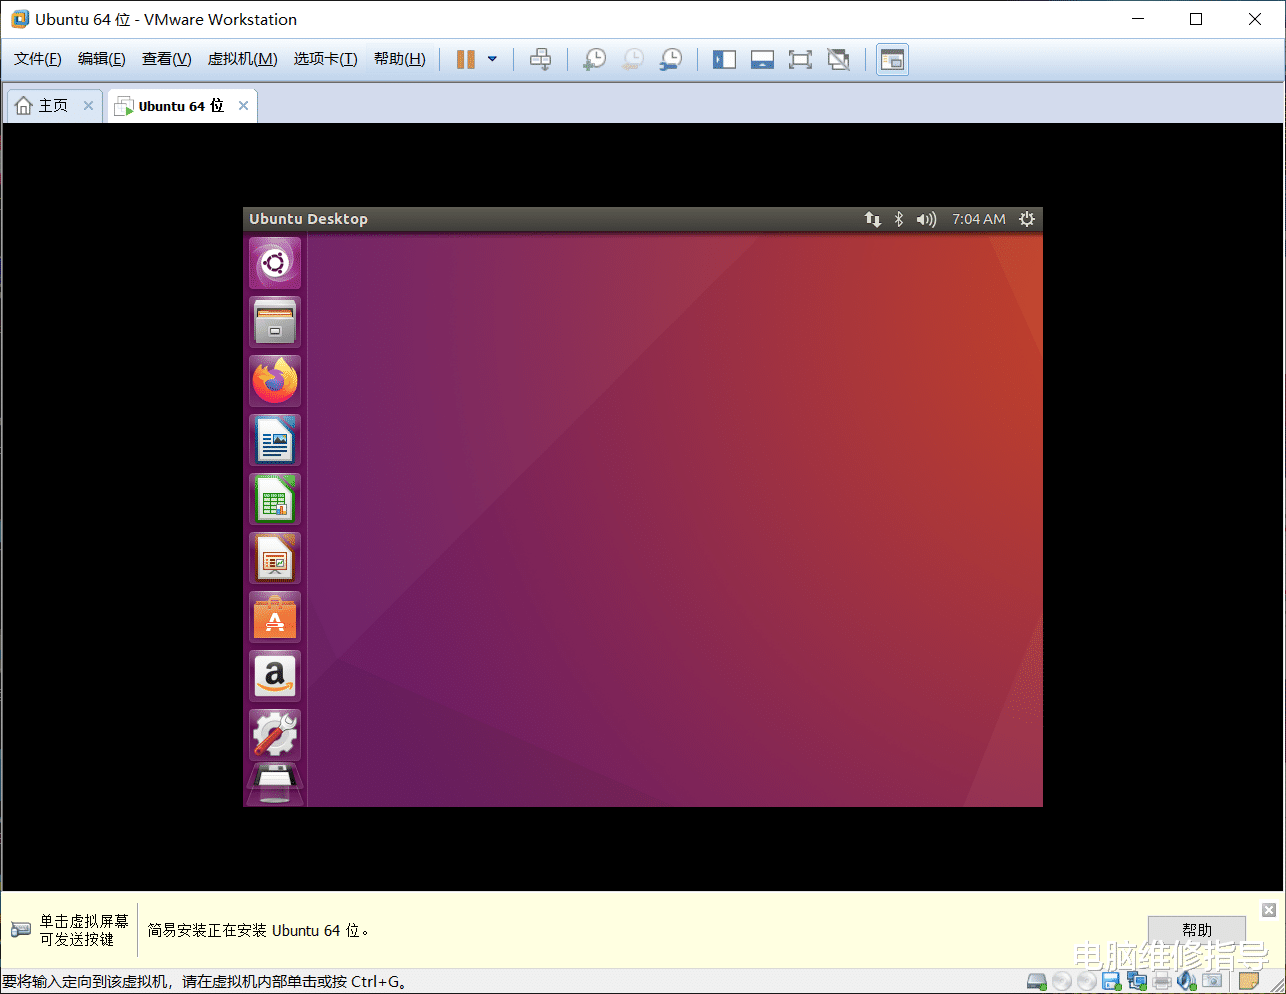Launch Firefox from the Ubuntu launcher
Screen dimensions: 1286x994
coord(275,381)
